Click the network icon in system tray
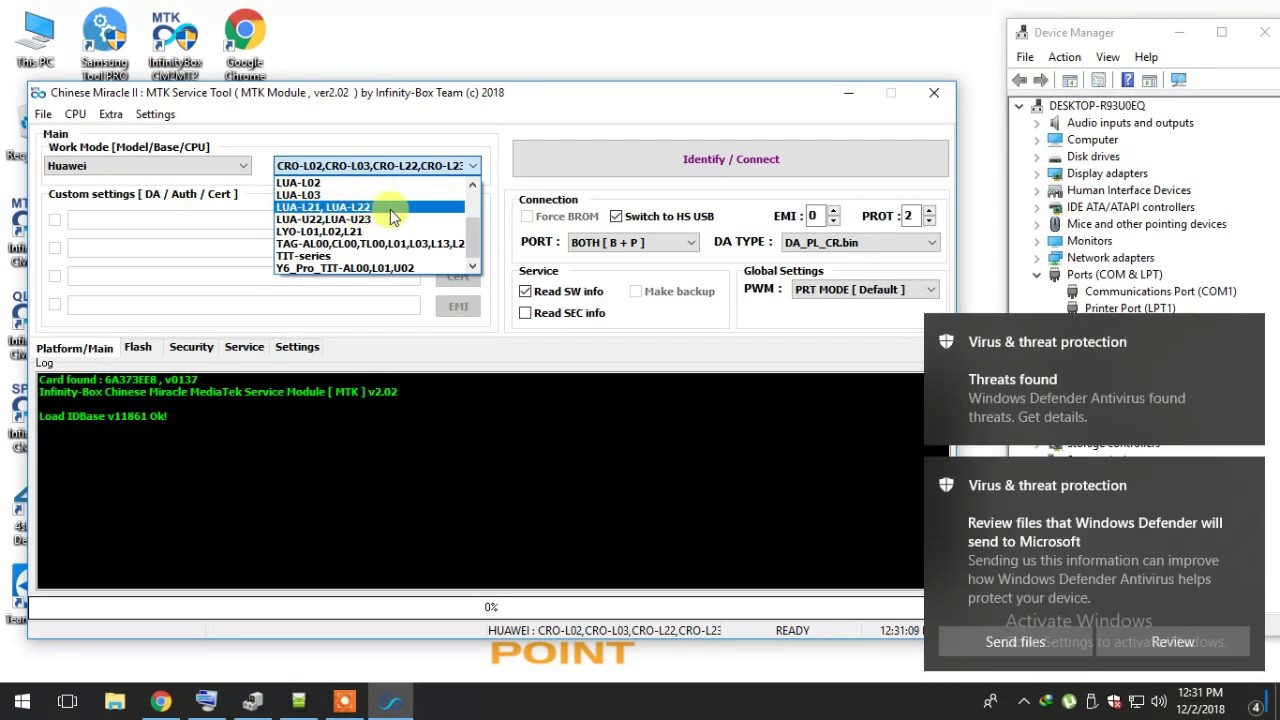Image resolution: width=1280 pixels, height=720 pixels. point(1136,701)
